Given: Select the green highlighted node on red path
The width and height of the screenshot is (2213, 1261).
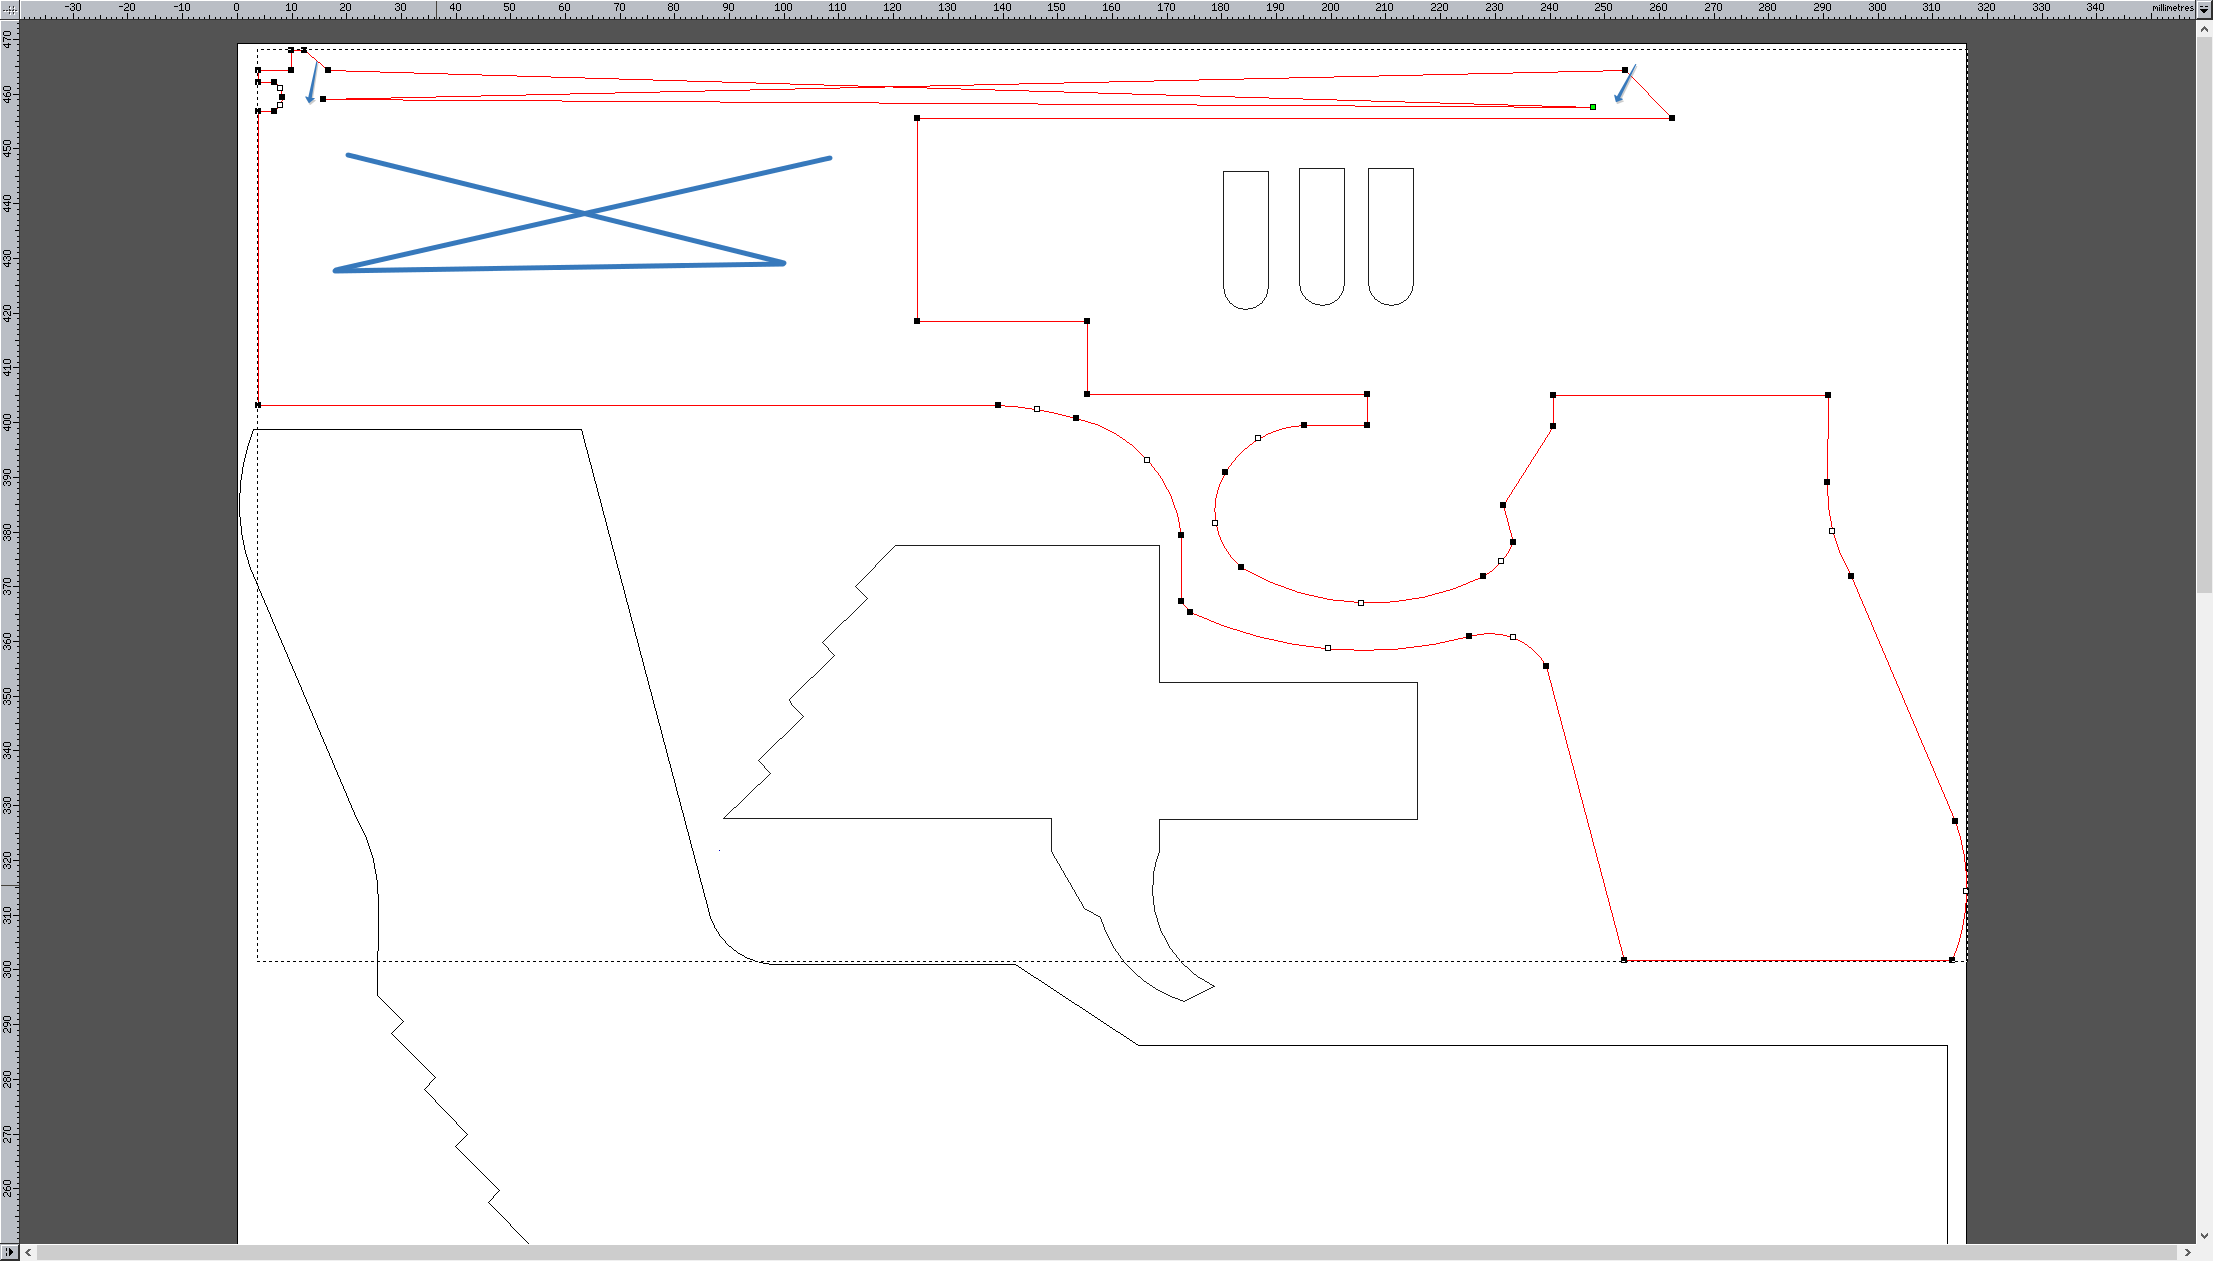Looking at the screenshot, I should click(1593, 107).
